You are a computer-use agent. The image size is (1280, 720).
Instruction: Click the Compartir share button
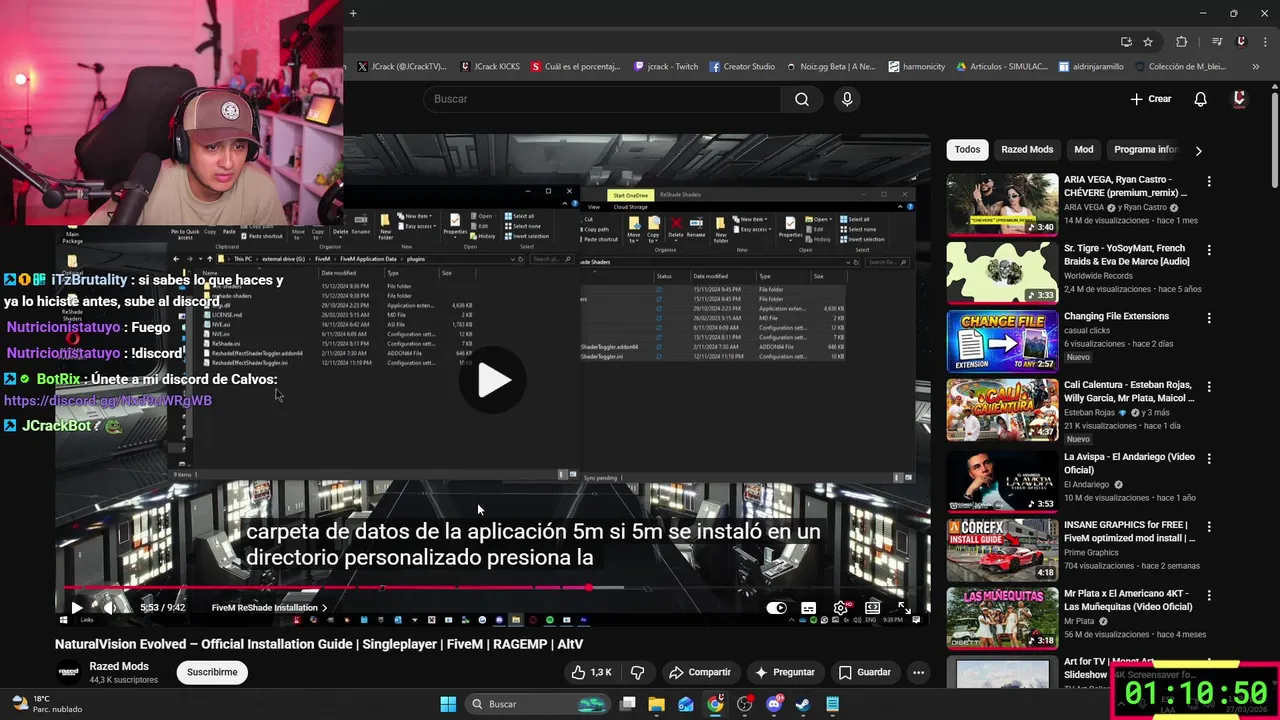coord(700,672)
